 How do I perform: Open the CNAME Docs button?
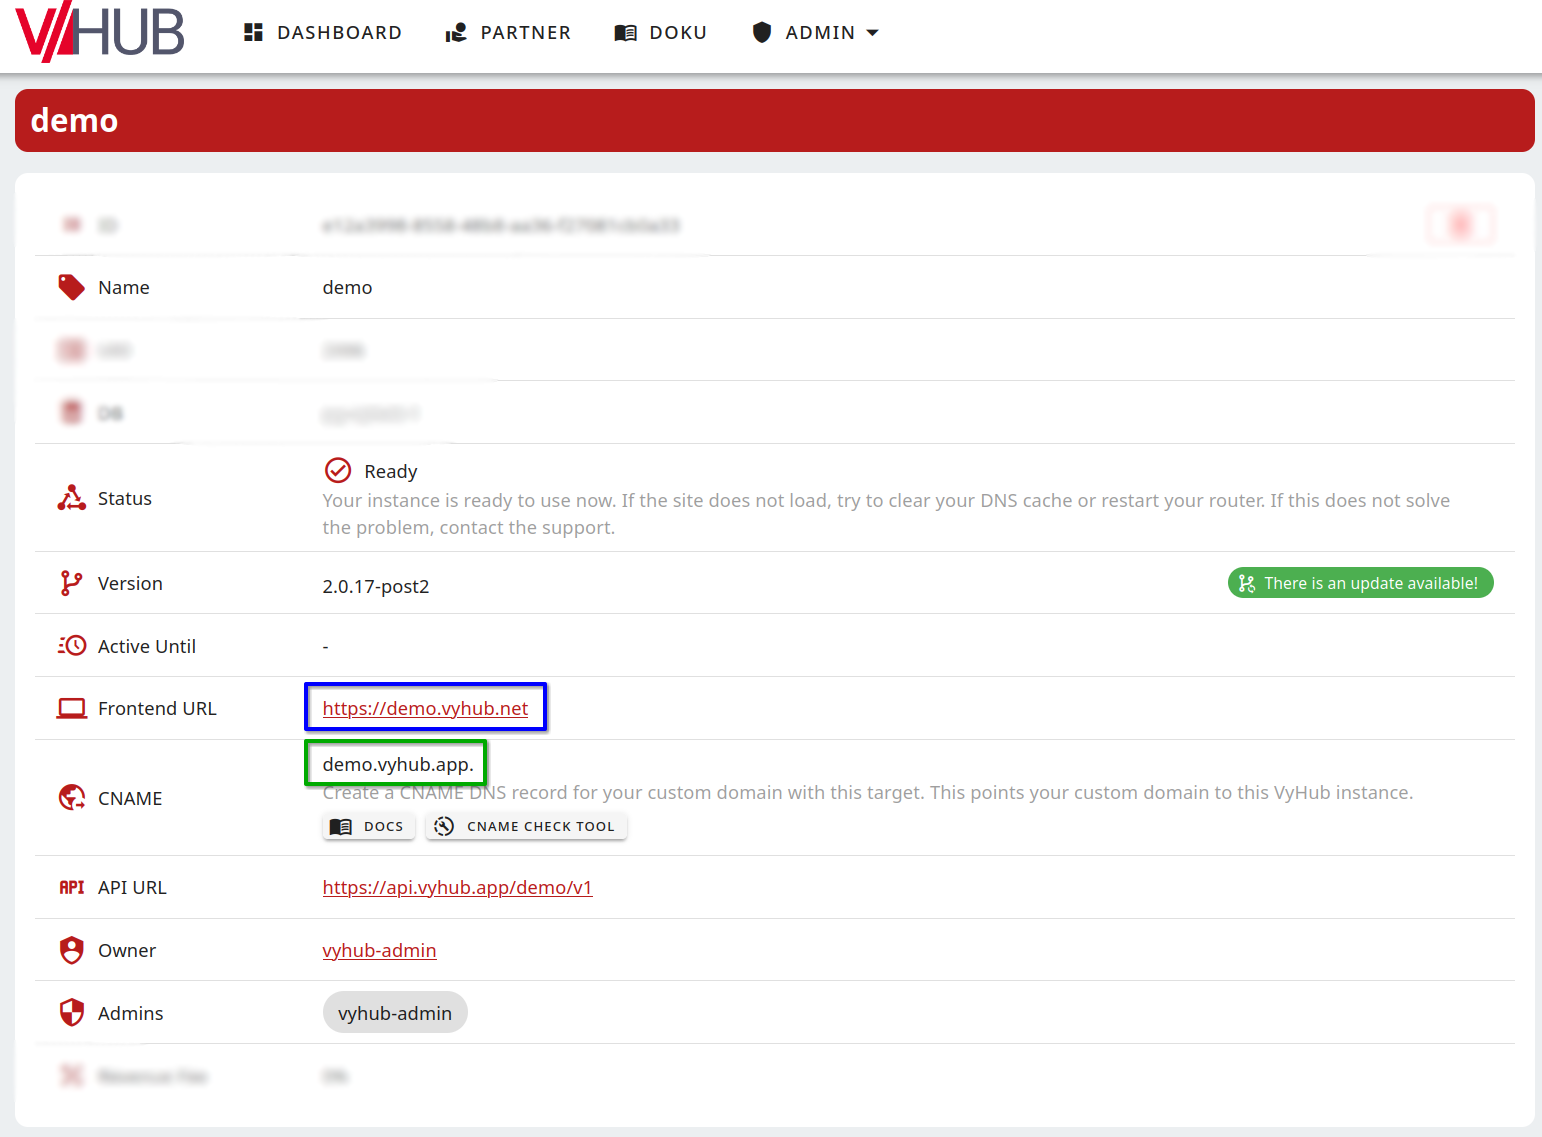coord(368,826)
